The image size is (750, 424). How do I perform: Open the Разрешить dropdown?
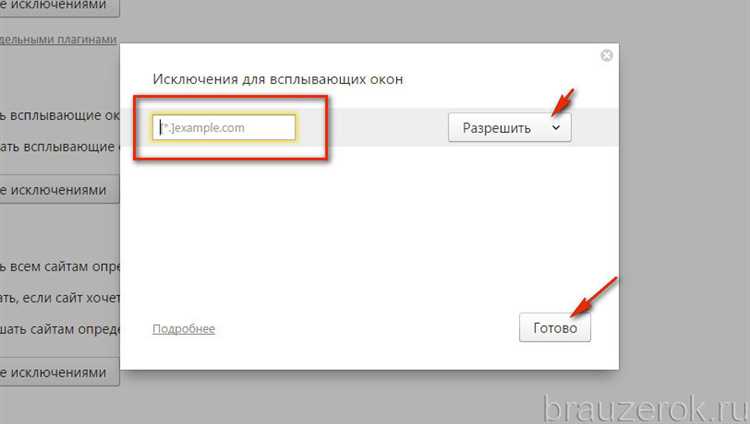pyautogui.click(x=509, y=128)
